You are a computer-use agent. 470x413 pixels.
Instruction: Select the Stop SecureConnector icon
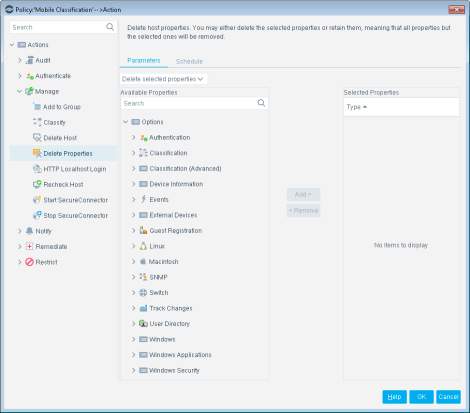pos(37,215)
